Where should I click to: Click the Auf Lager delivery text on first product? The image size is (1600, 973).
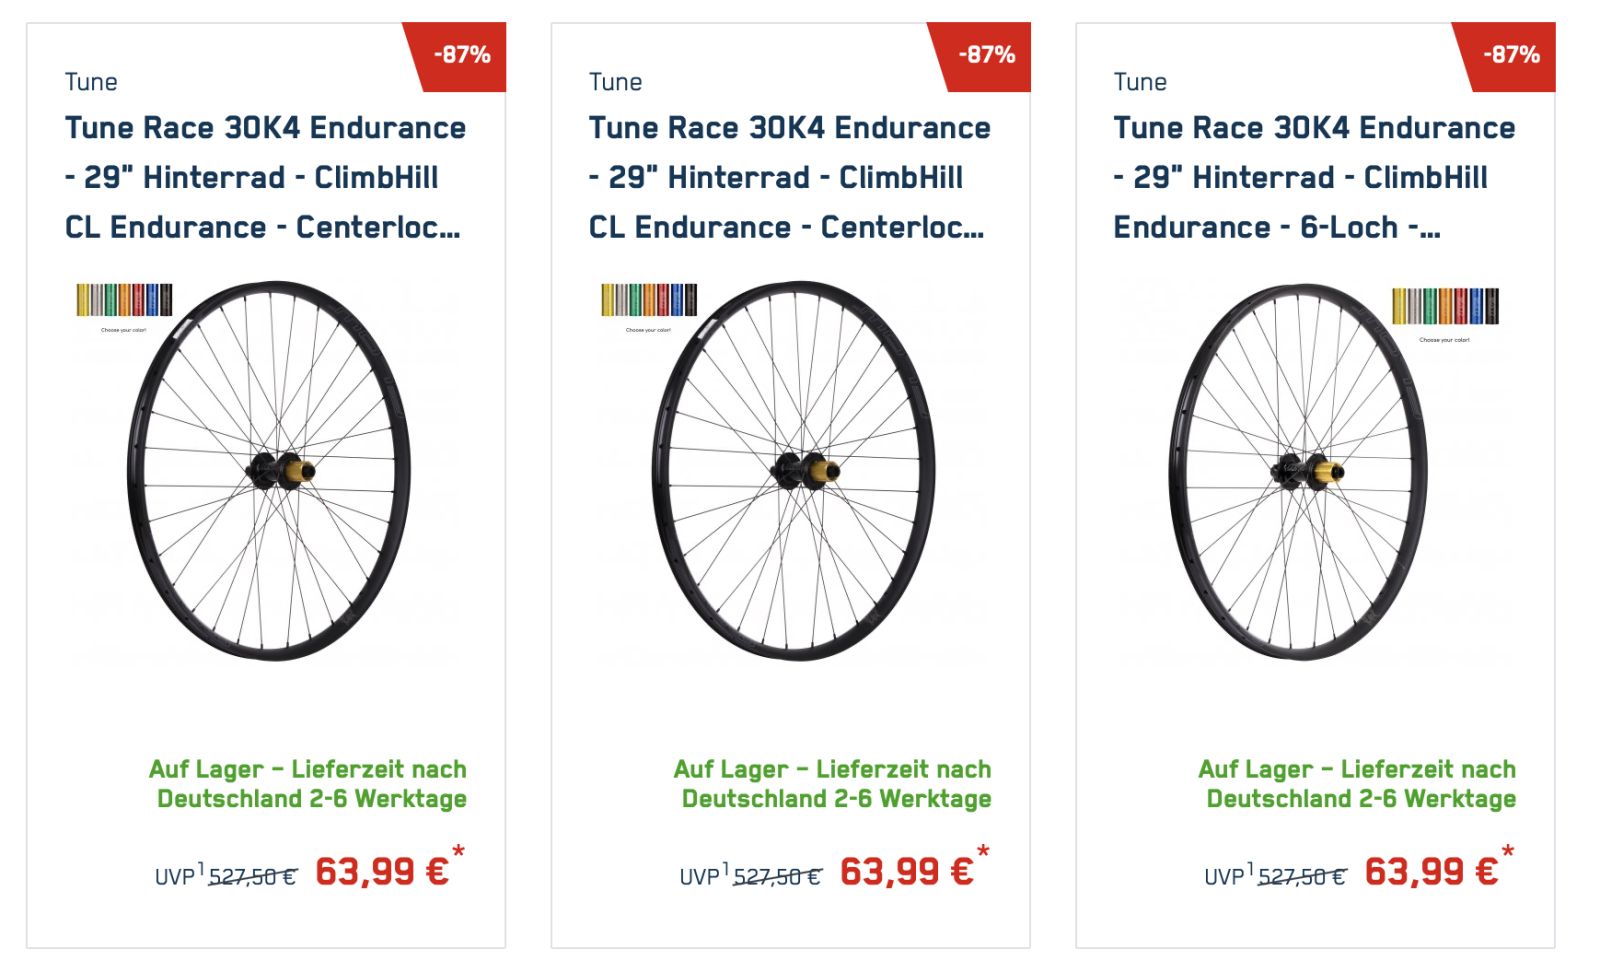[x=308, y=784]
